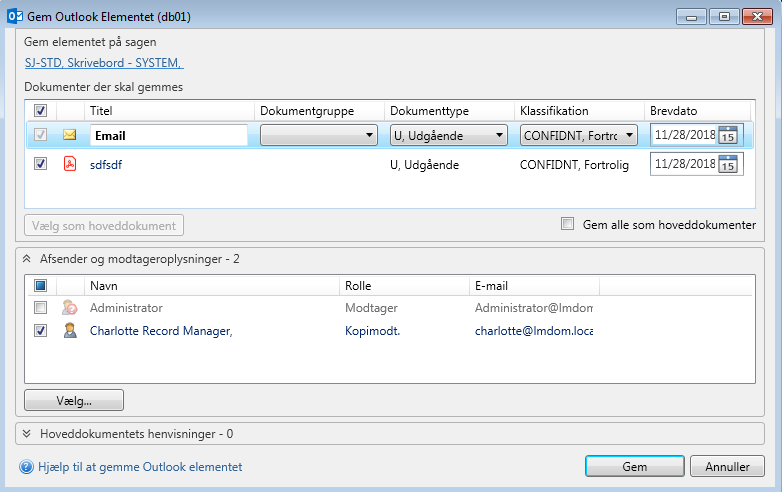Click the Charlotte Record Manager person icon

(70, 330)
